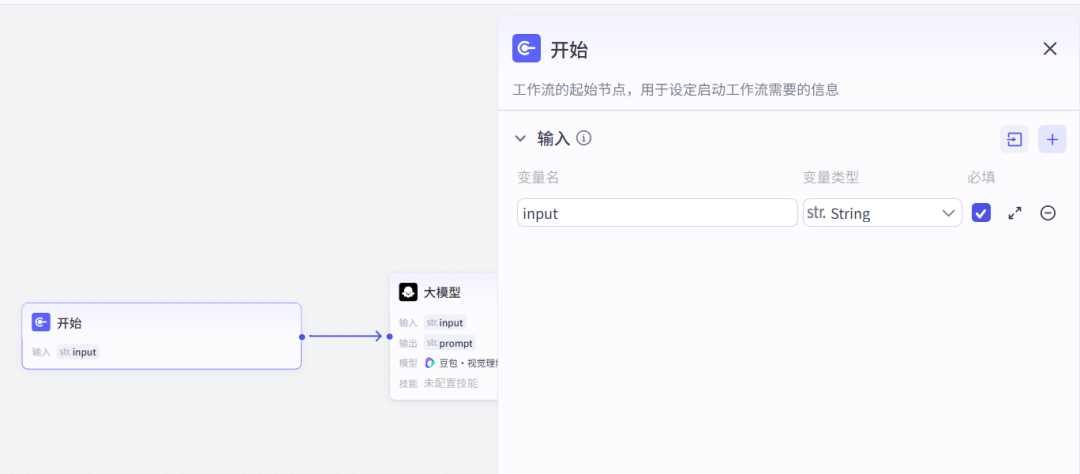Screen dimensions: 1080x474
Task: Expand the input variable row details
Action: tap(1015, 213)
